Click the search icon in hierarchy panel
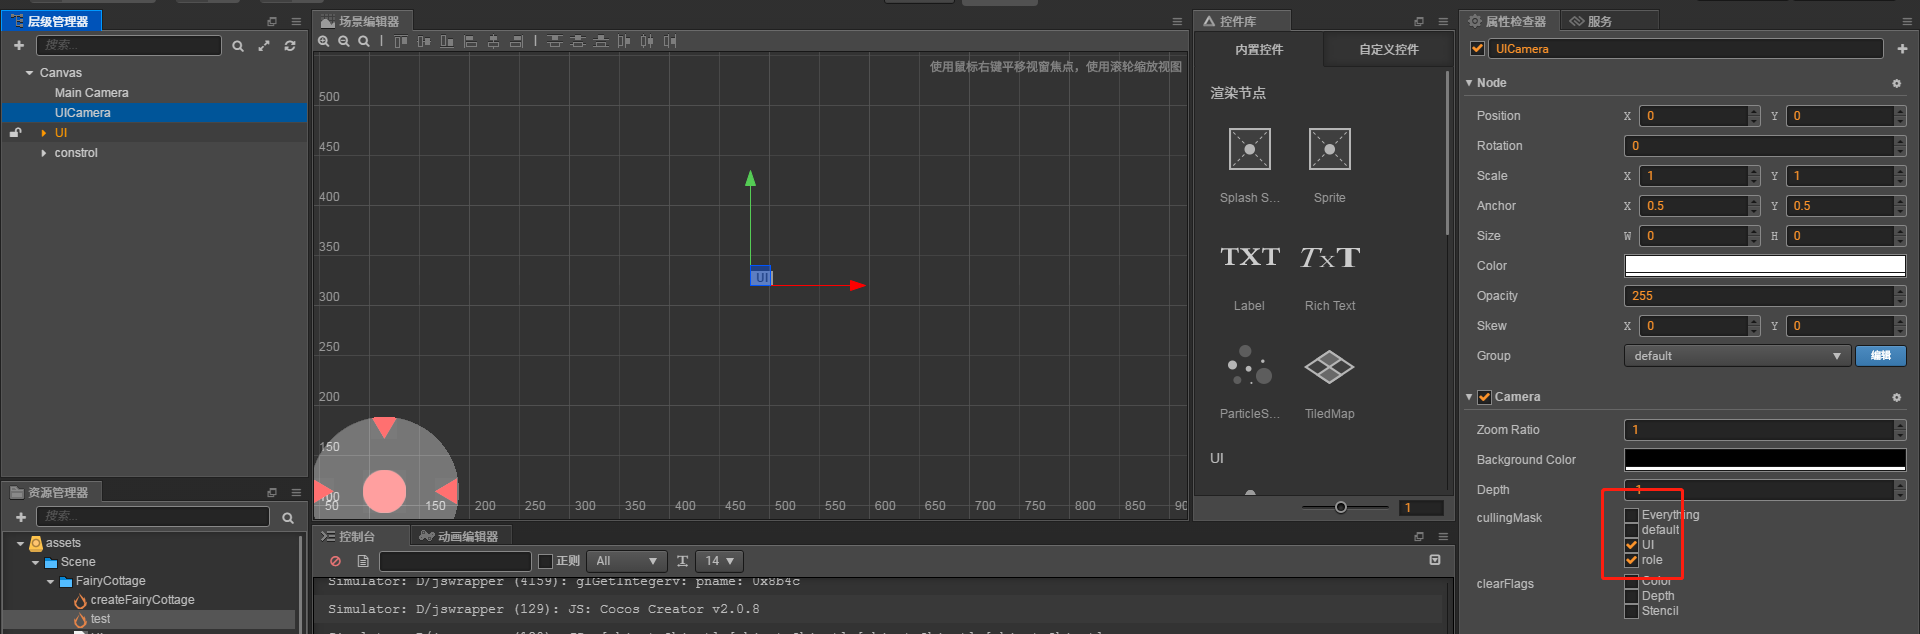Viewport: 1920px width, 634px height. pos(238,46)
